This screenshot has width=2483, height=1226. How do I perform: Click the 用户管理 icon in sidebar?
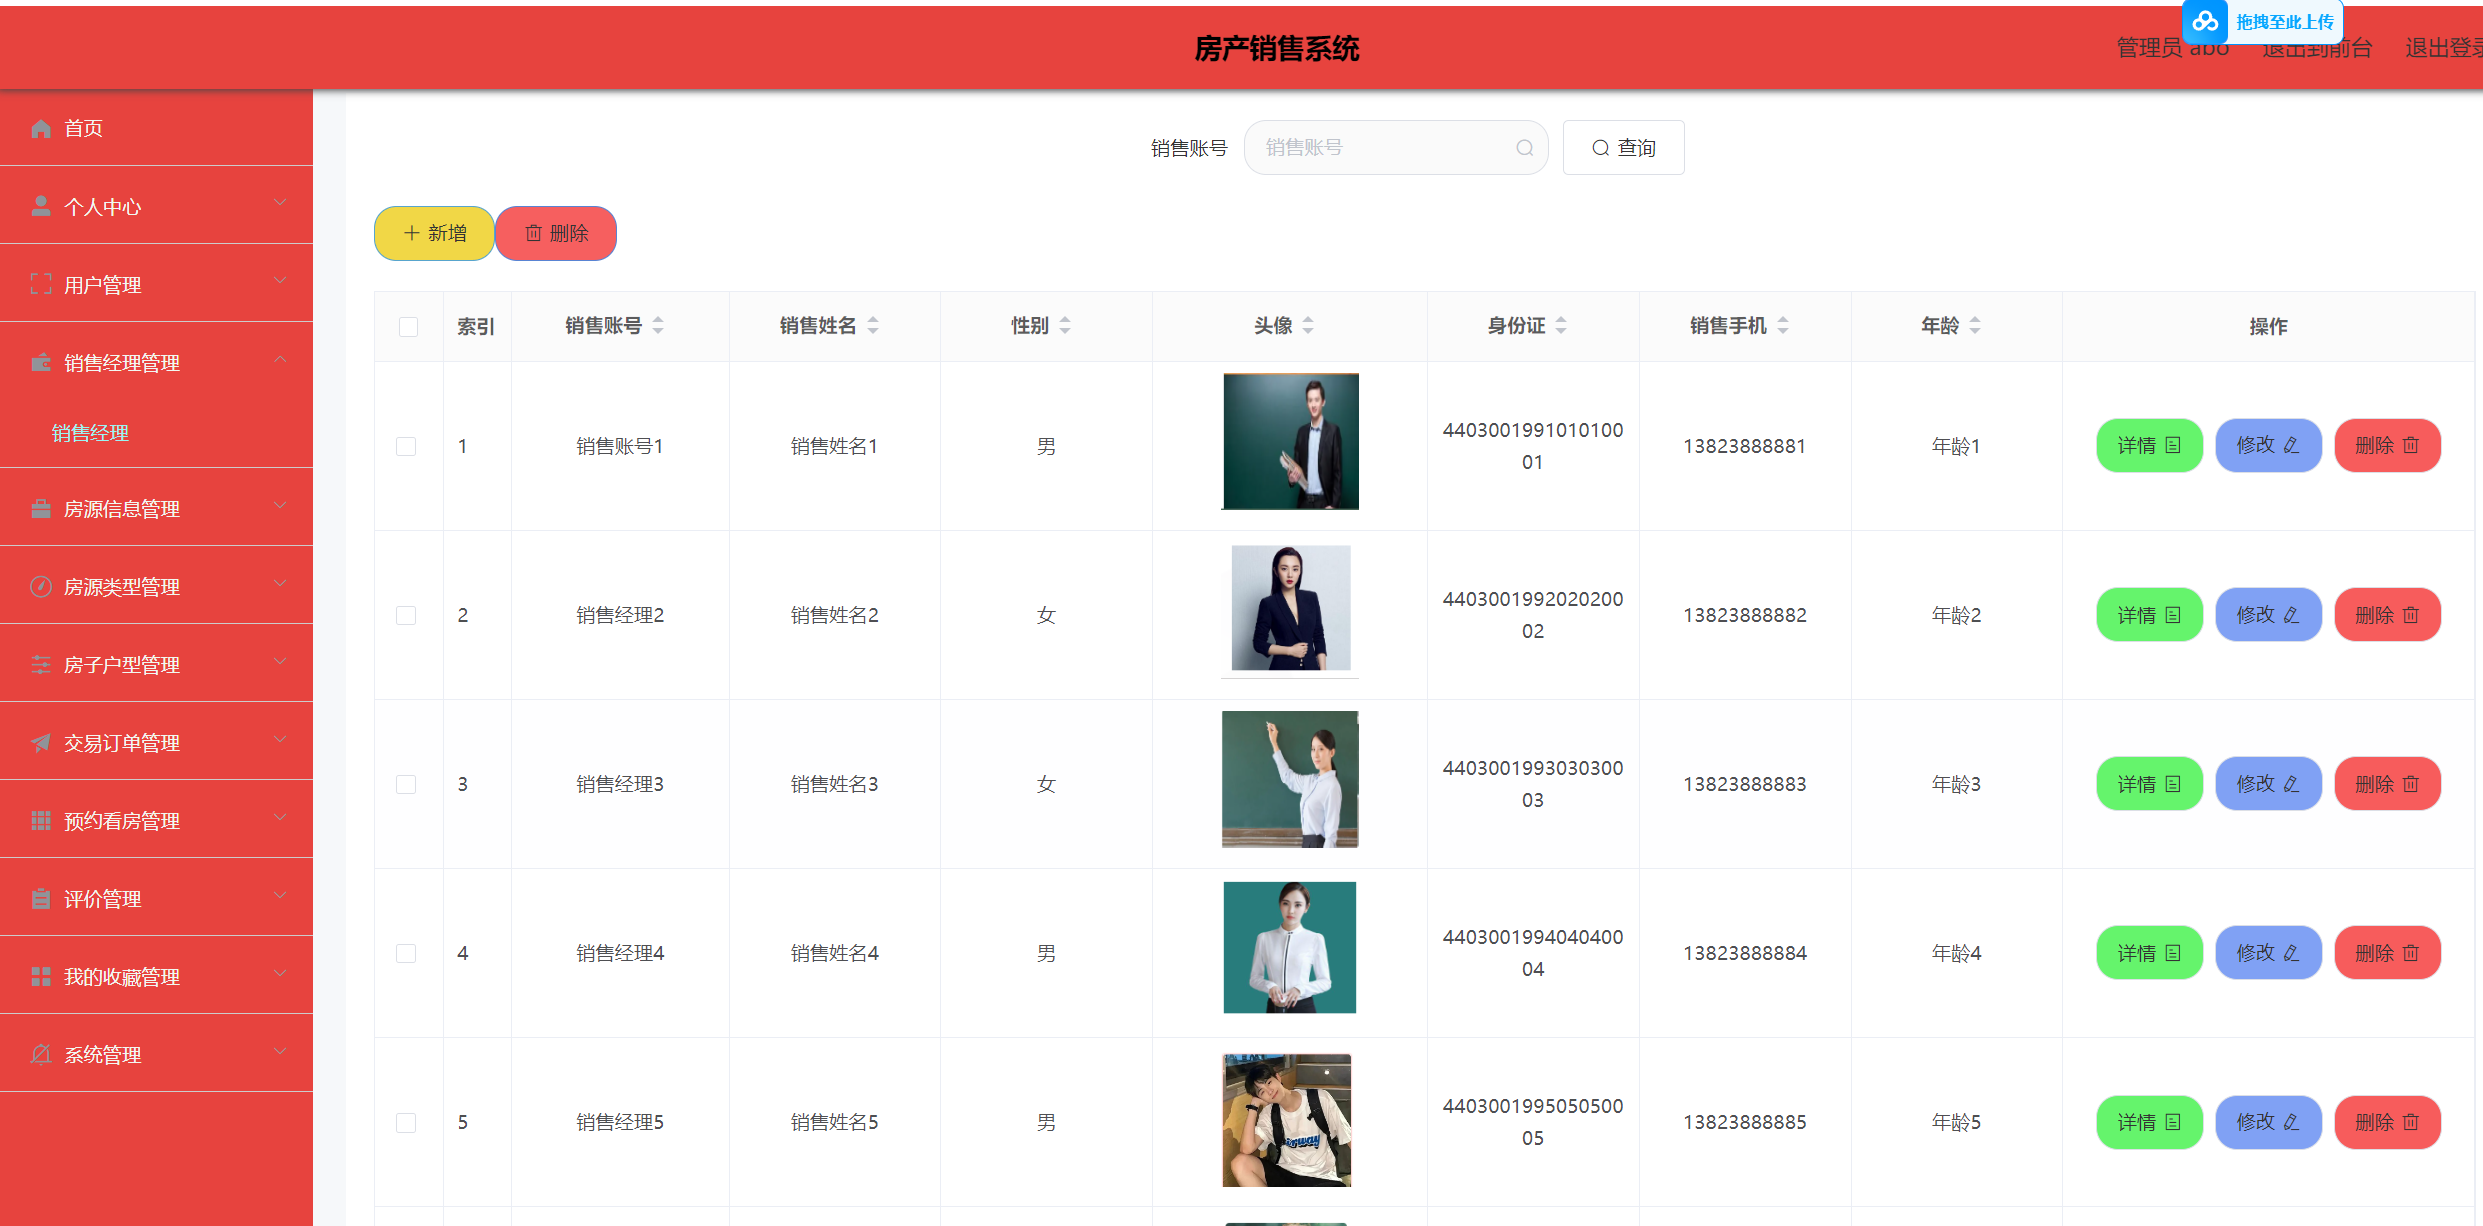[41, 283]
